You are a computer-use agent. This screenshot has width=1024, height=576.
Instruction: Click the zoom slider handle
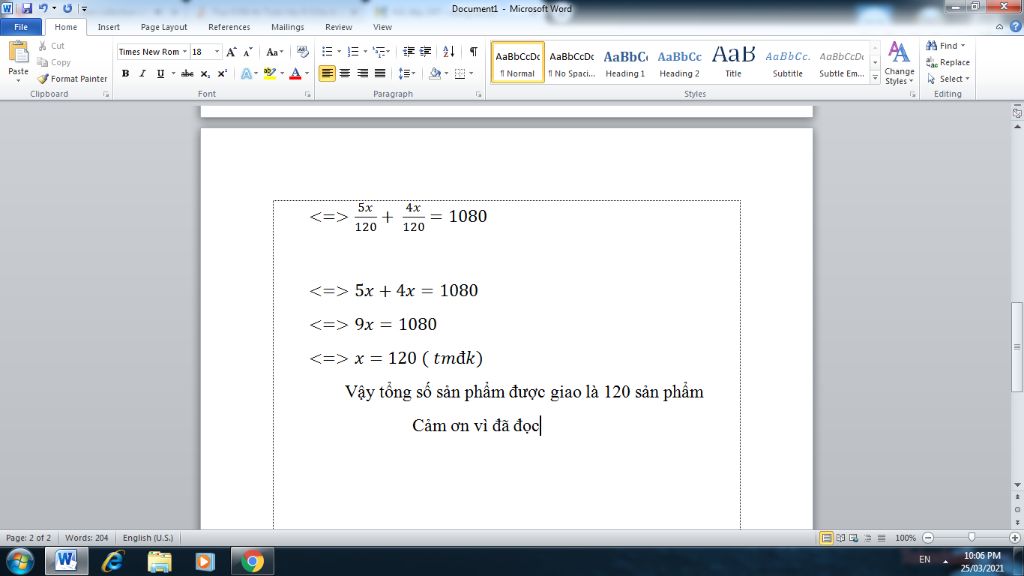click(x=972, y=537)
